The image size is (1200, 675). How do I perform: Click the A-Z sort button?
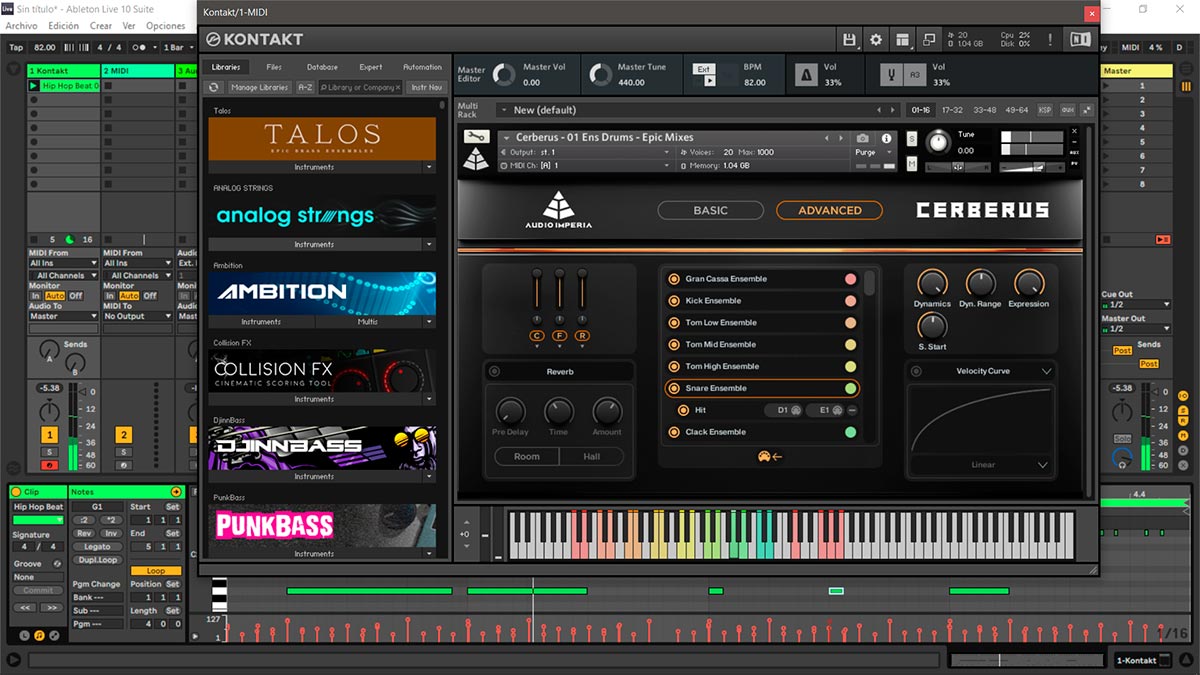[306, 88]
